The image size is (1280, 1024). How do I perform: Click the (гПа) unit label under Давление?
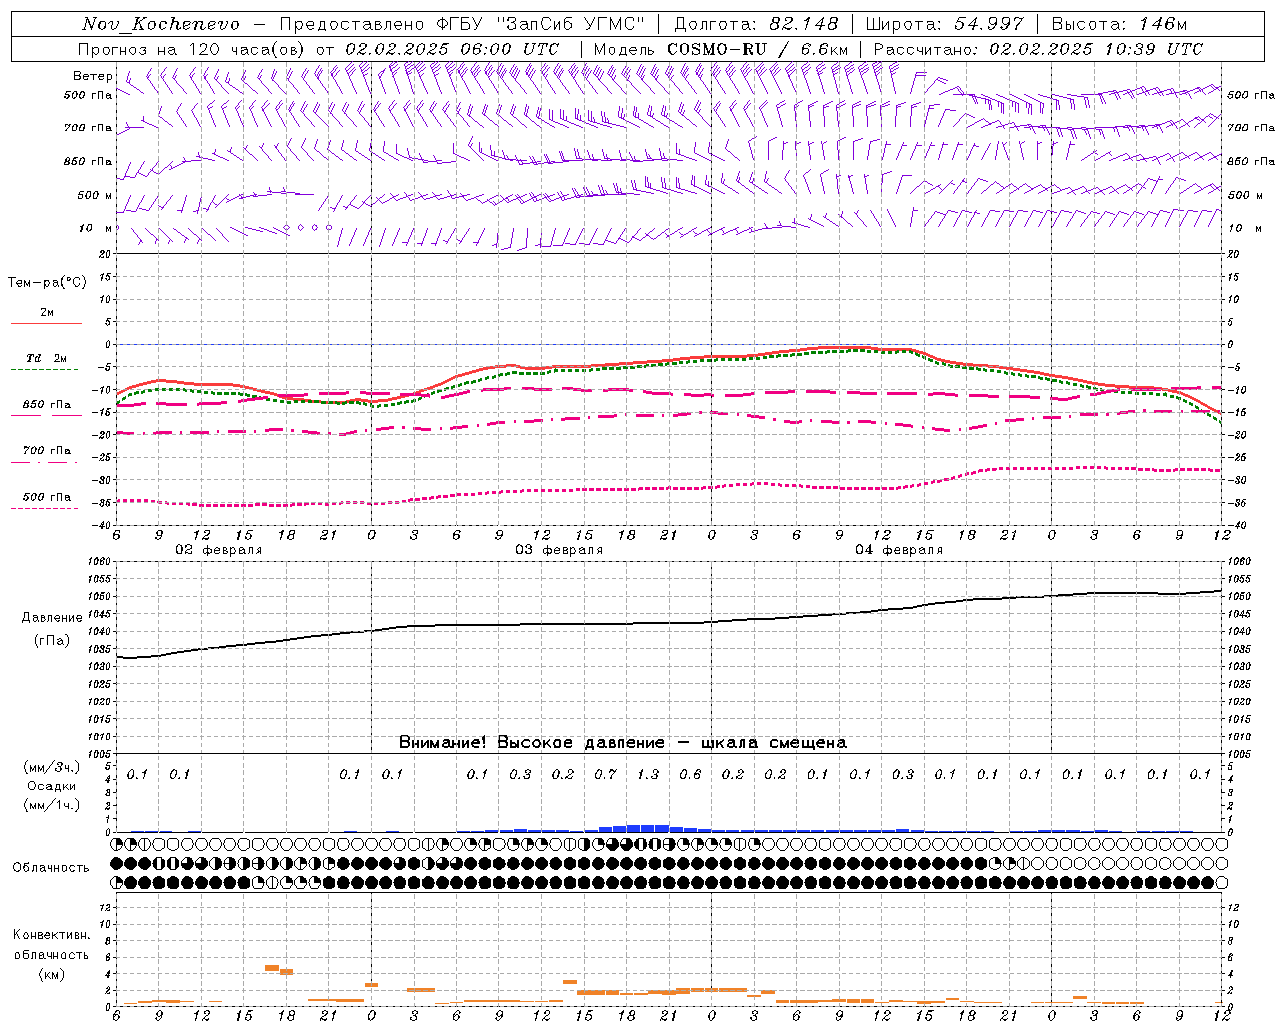coord(52,641)
